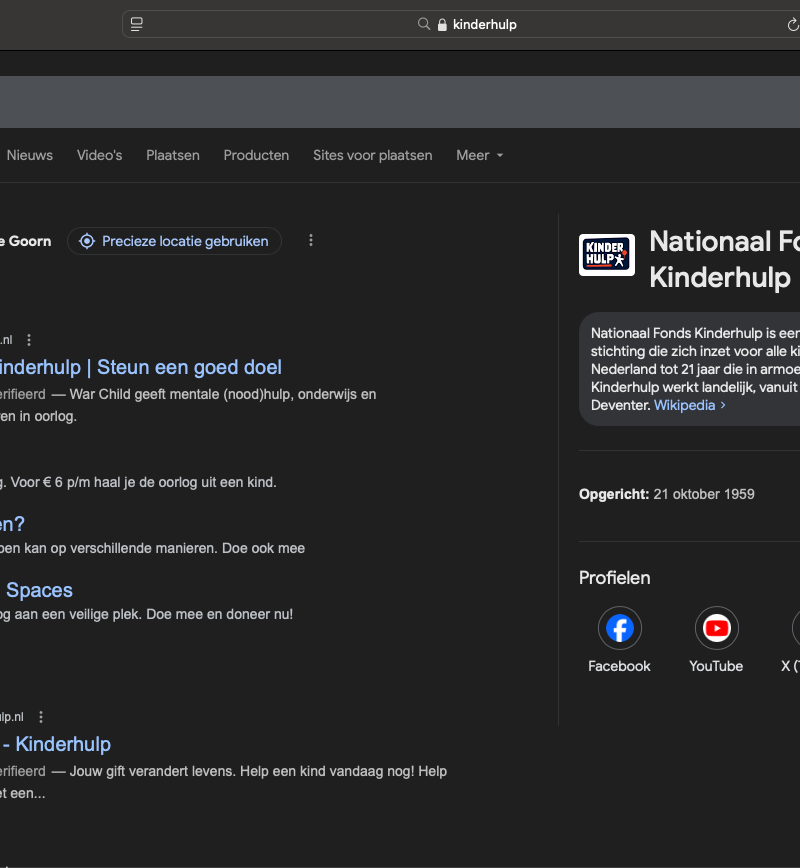Image resolution: width=800 pixels, height=868 pixels.
Task: Click the address bar showing kinderhulp
Action: pos(484,24)
